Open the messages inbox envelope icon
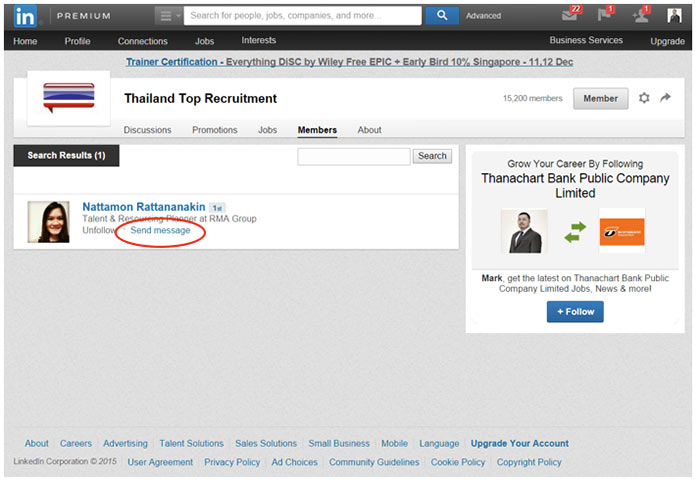Screen dimensions: 700x480 point(571,15)
